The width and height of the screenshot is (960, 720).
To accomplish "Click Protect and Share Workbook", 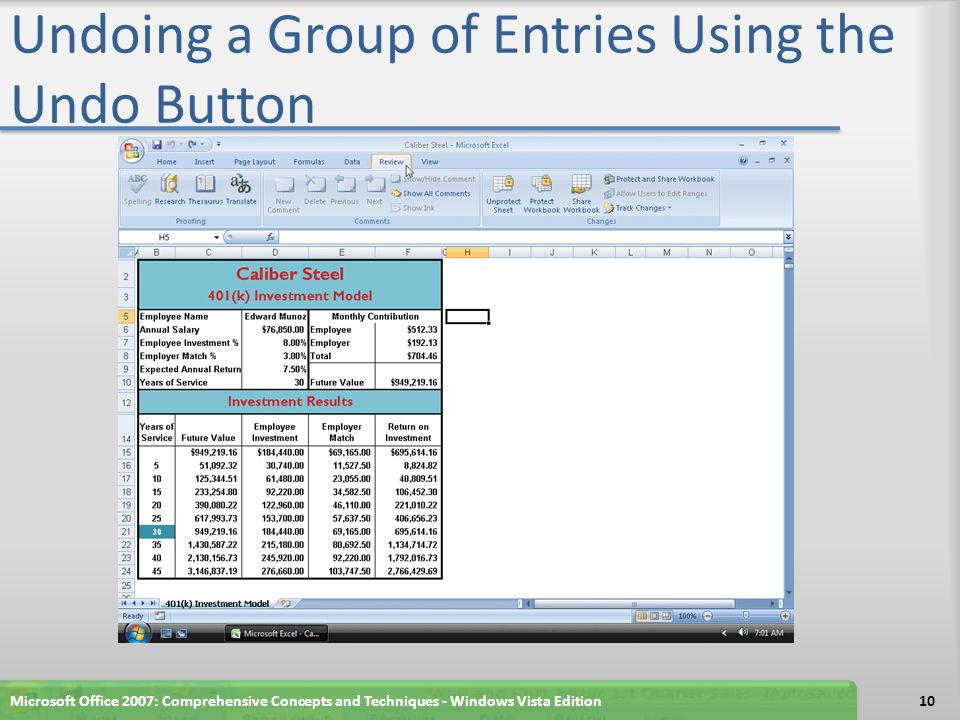I will [659, 179].
